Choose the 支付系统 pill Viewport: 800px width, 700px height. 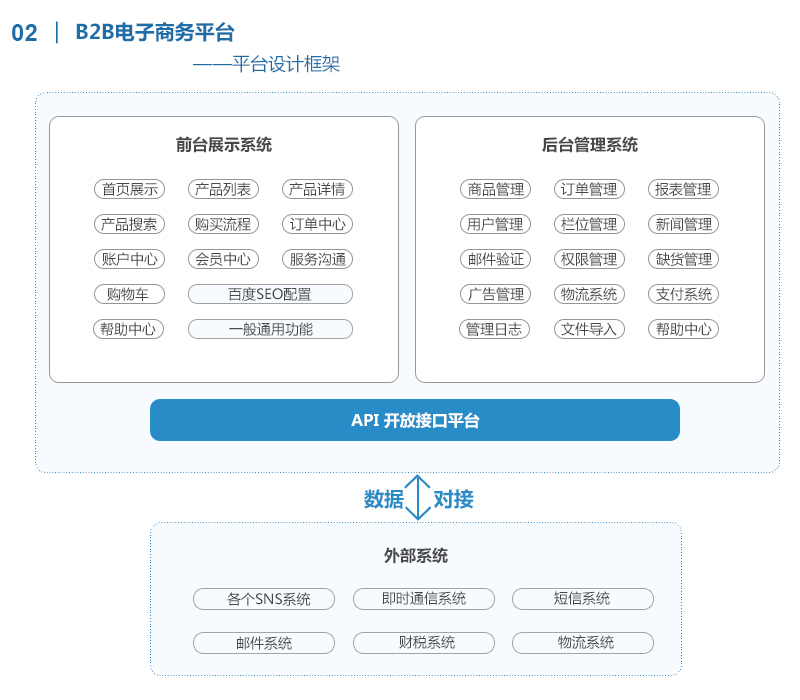point(683,294)
